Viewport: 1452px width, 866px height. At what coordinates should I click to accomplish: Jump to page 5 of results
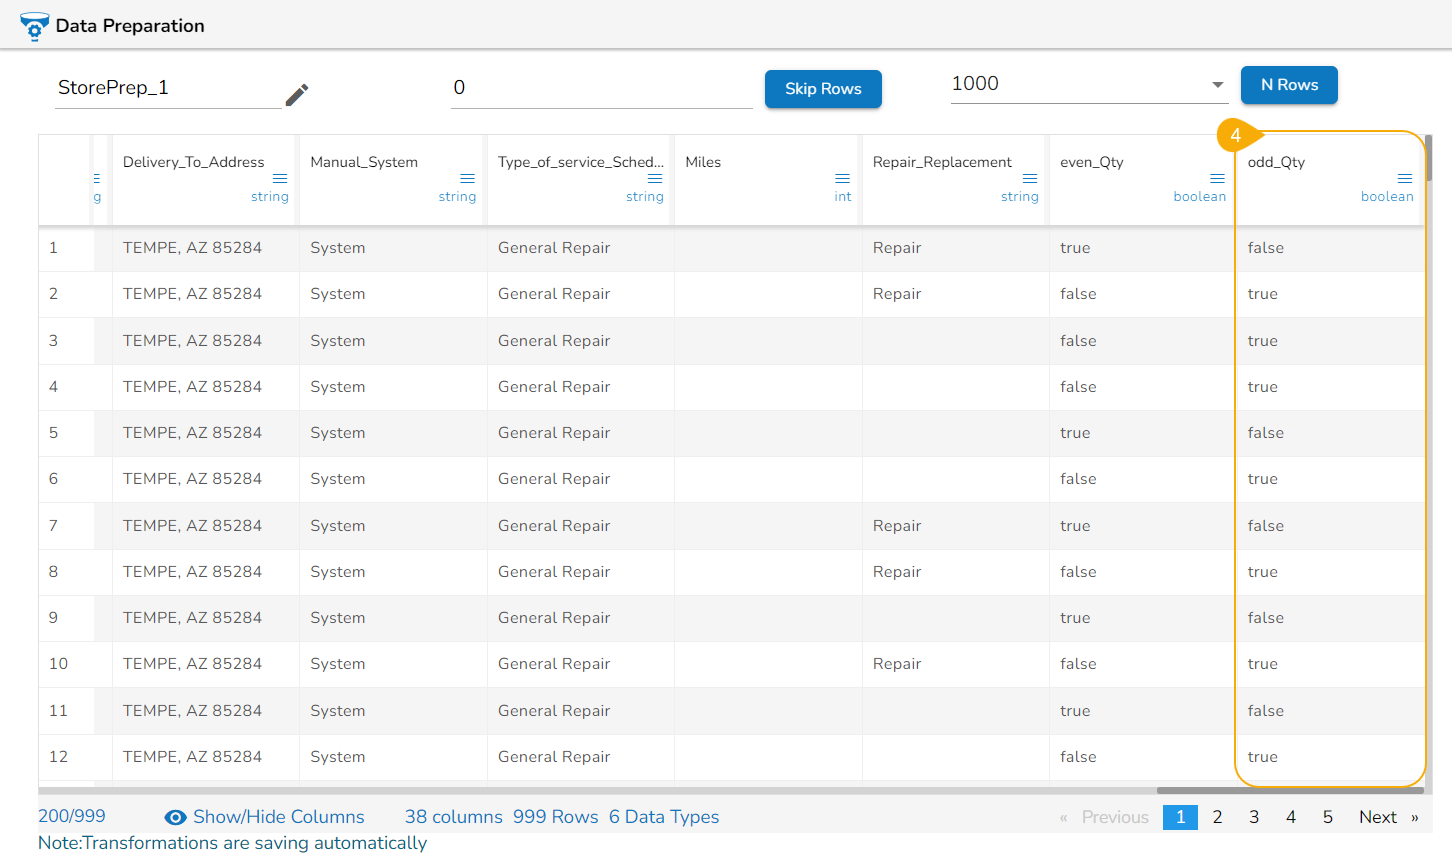[1328, 817]
